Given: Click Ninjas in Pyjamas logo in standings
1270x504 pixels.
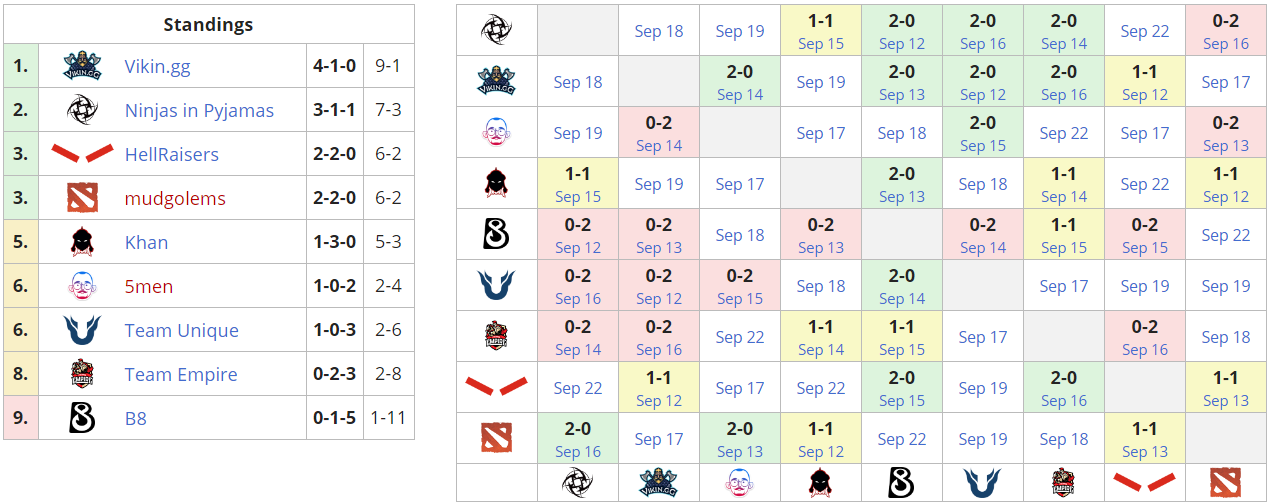Looking at the screenshot, I should click(82, 110).
